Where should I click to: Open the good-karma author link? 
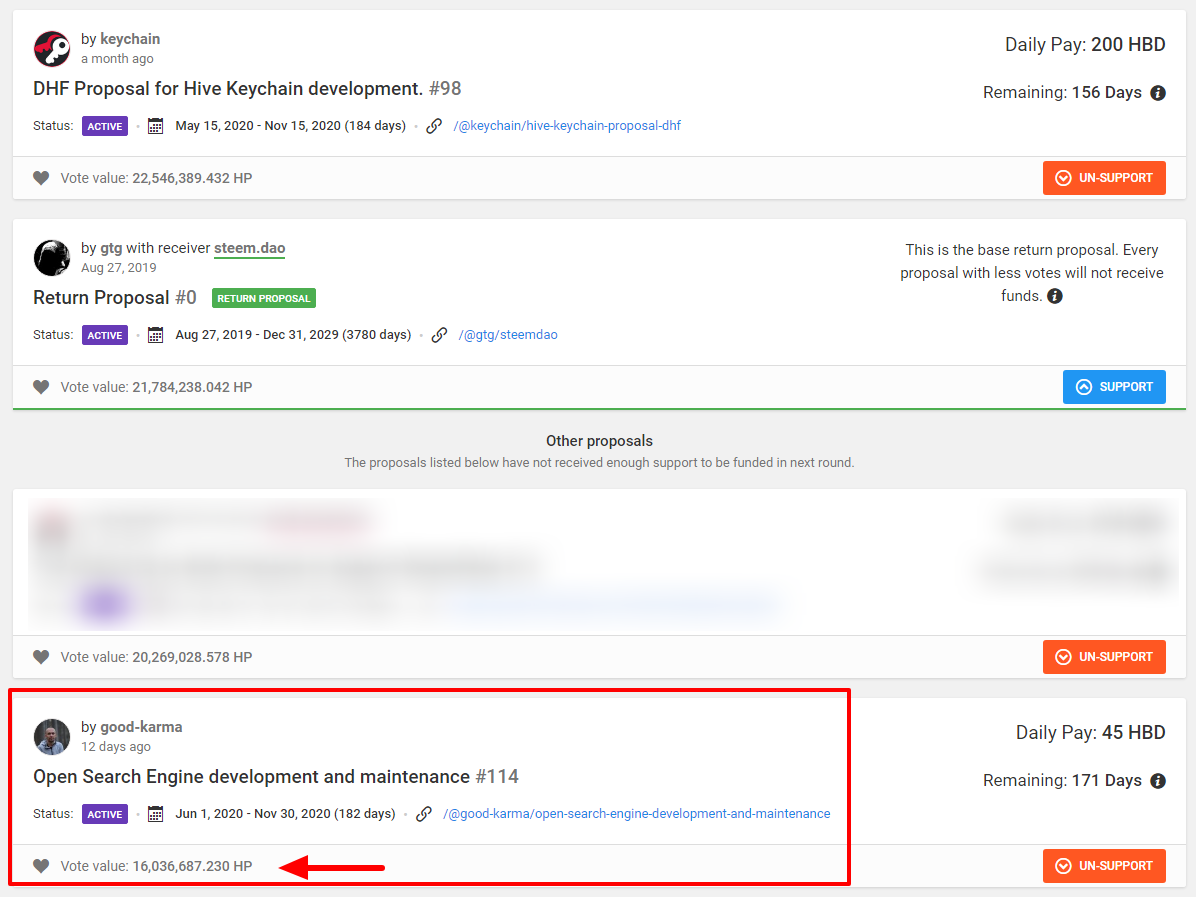141,727
